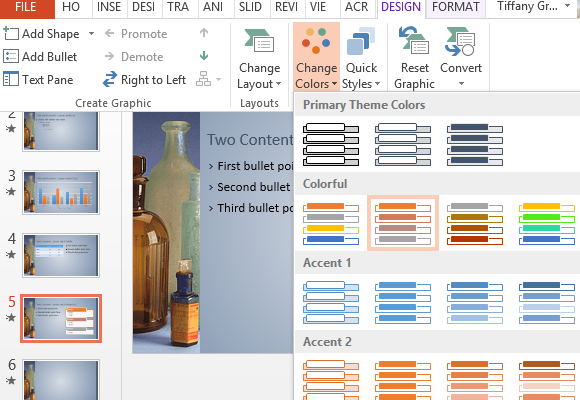
Task: Select the first Colorful Accent Colors swatch
Action: point(331,223)
